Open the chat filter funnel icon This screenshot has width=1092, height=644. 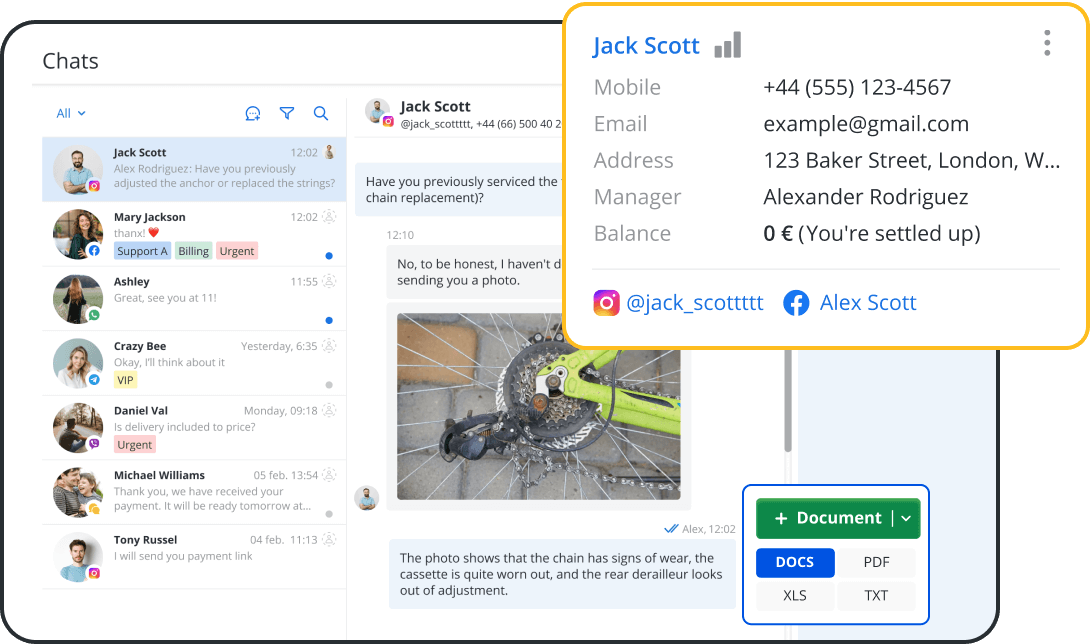[287, 114]
